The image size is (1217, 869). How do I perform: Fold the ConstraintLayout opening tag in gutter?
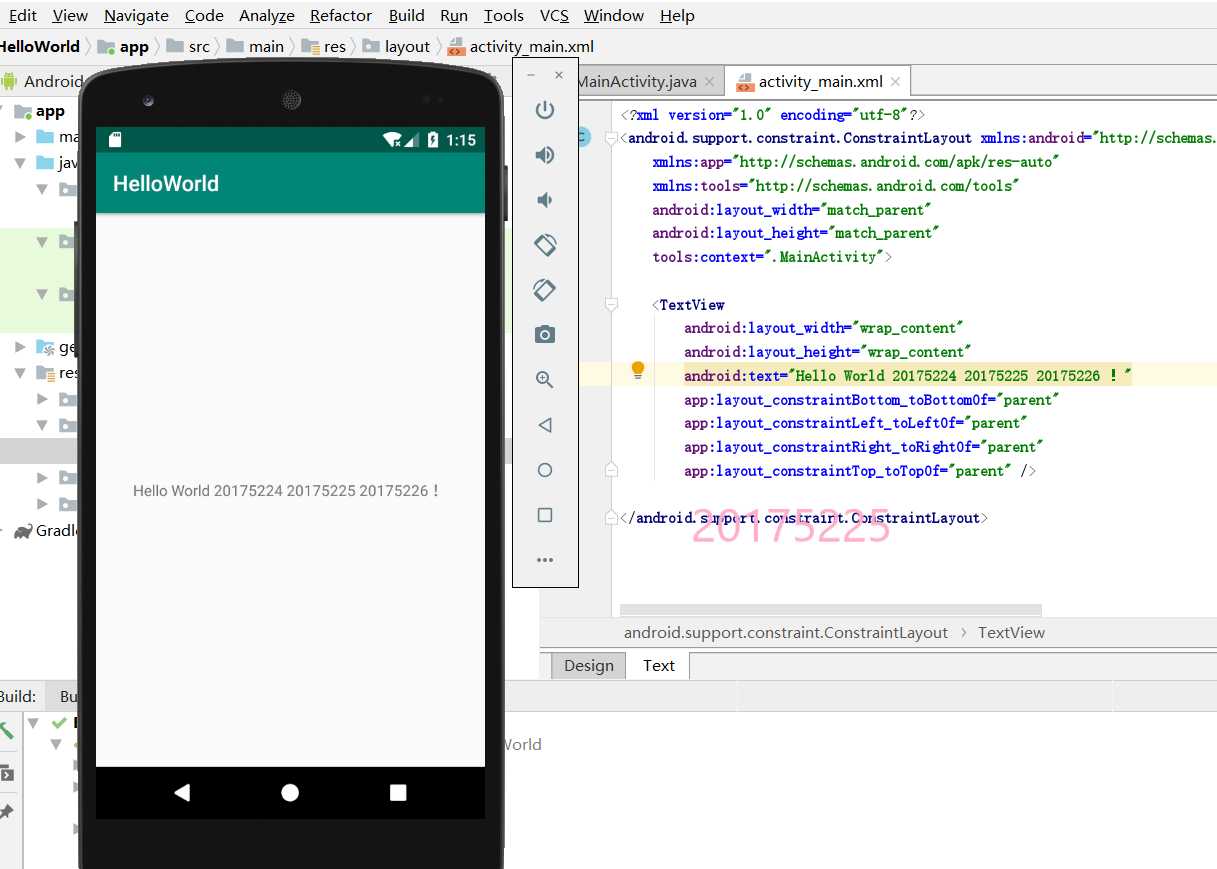point(611,139)
